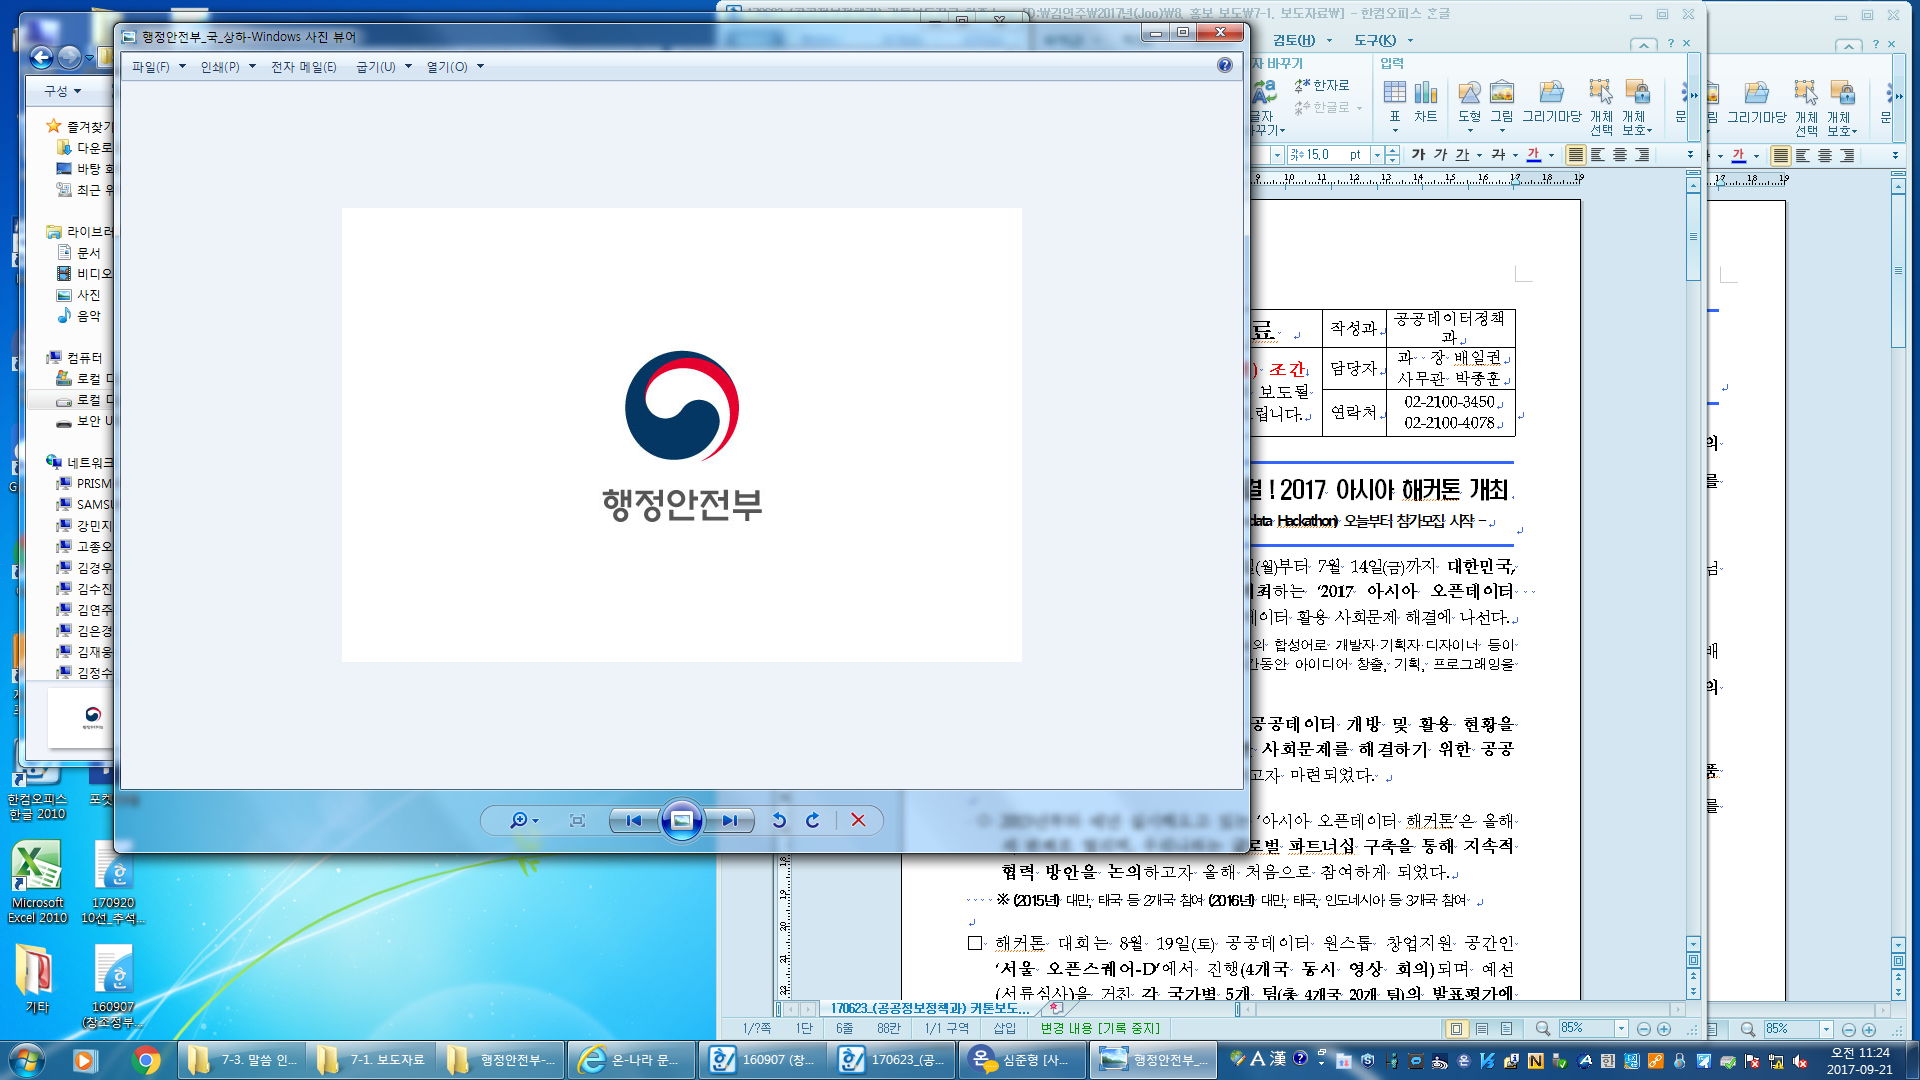
Task: Expand the 검토(H) menu dropdown arrow
Action: [x=1329, y=41]
